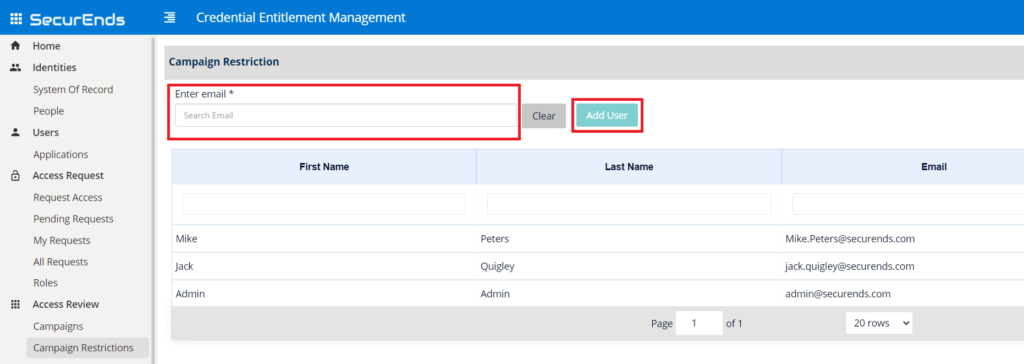Screen dimensions: 1024x364
Task: Click the Add User button
Action: (607, 116)
